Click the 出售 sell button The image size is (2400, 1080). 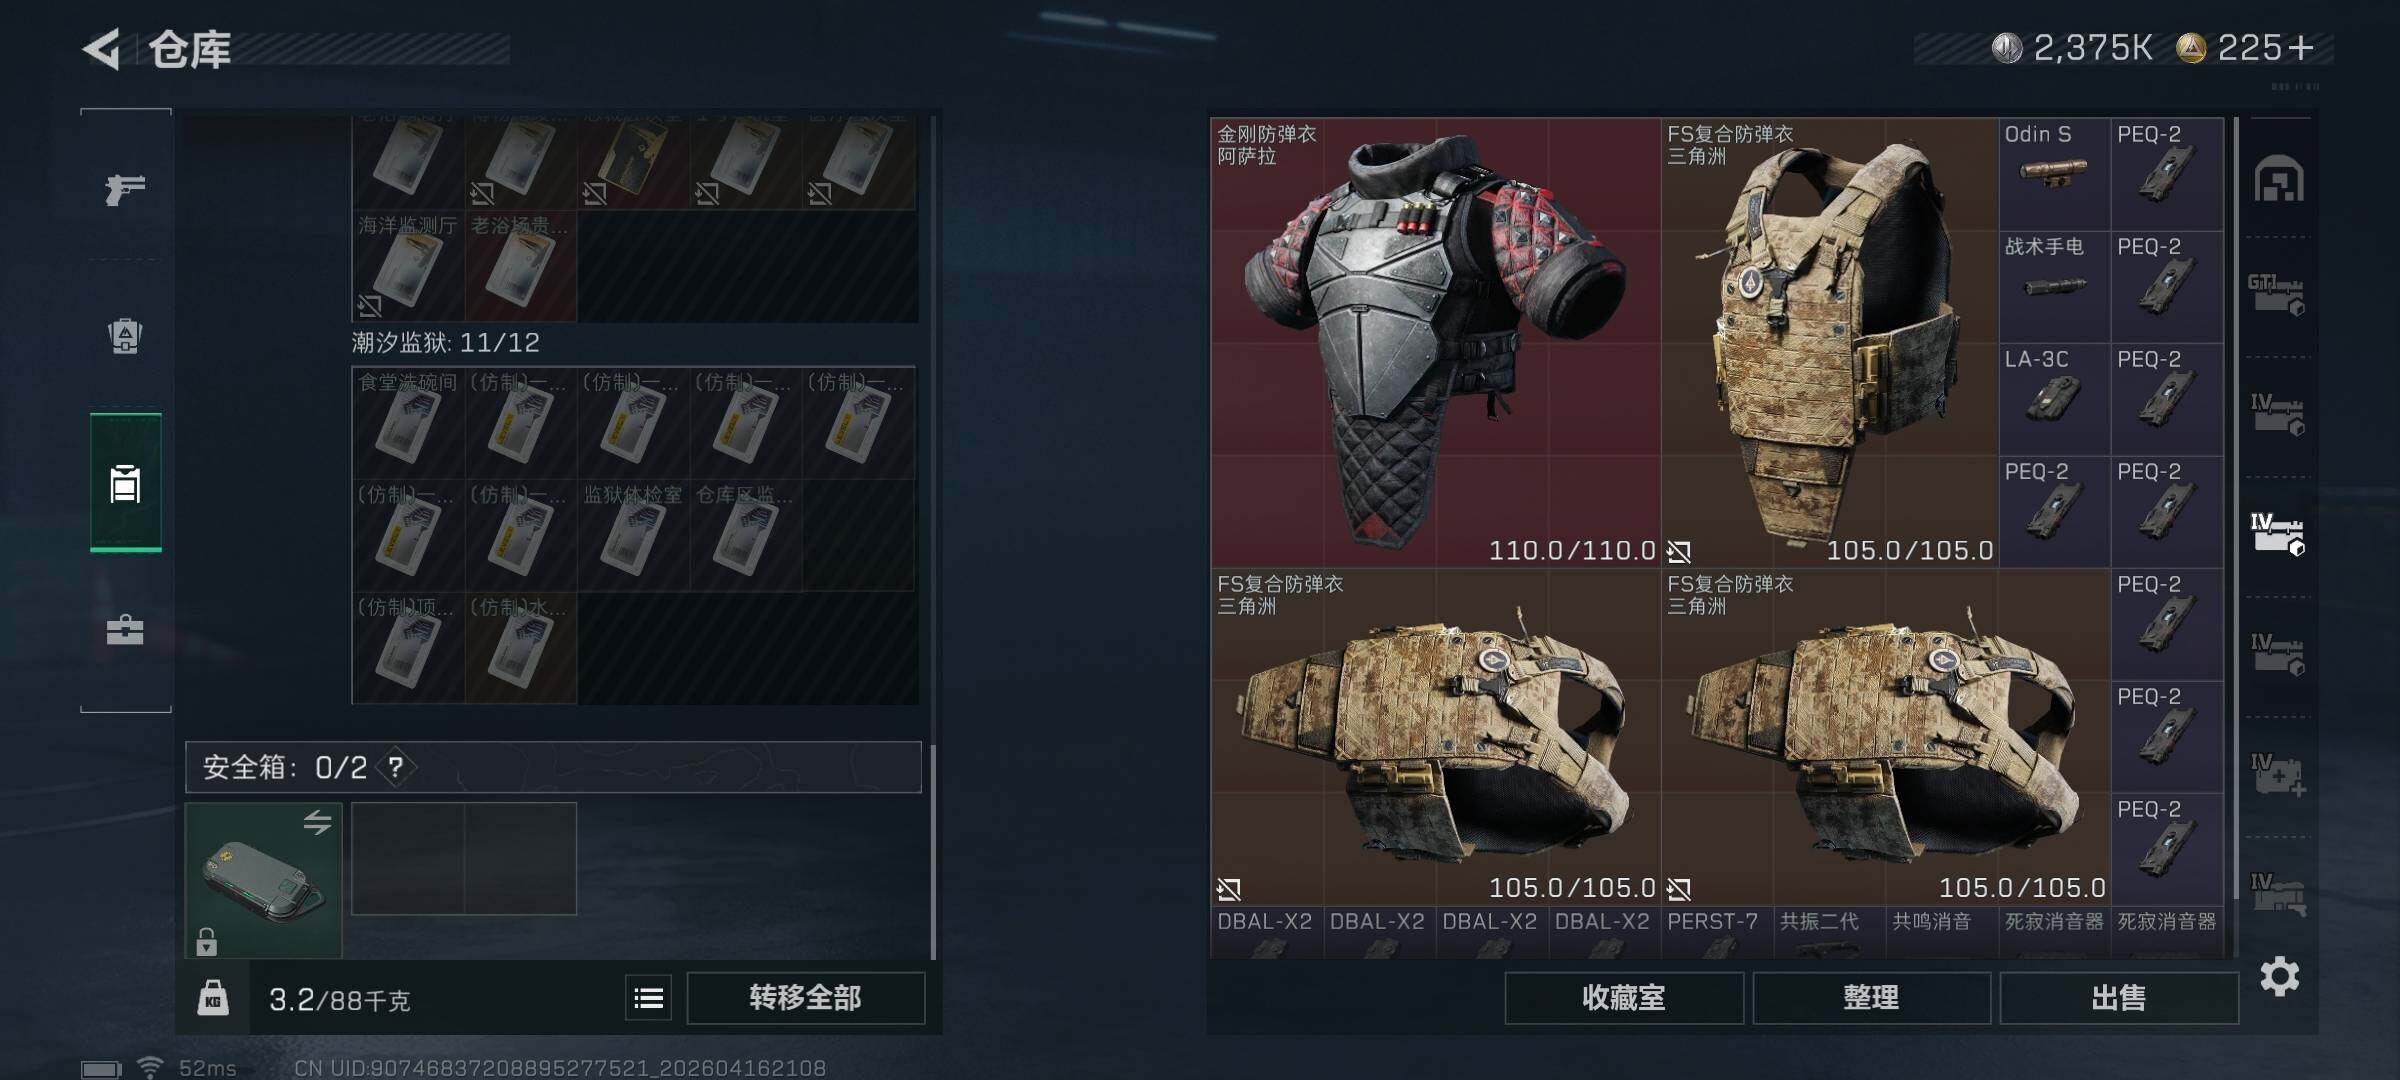point(2118,998)
